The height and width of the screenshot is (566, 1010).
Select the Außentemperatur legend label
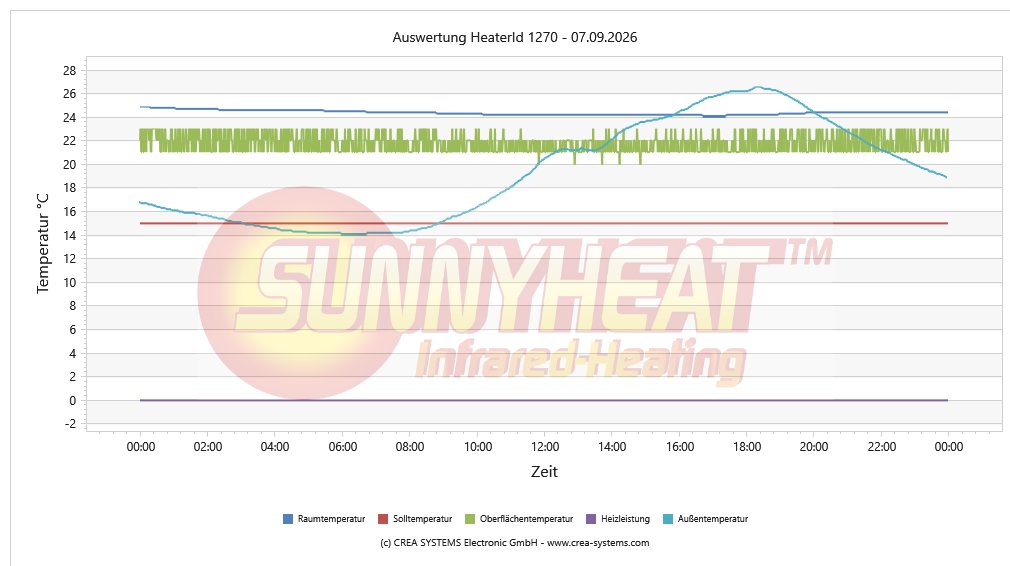pos(713,519)
